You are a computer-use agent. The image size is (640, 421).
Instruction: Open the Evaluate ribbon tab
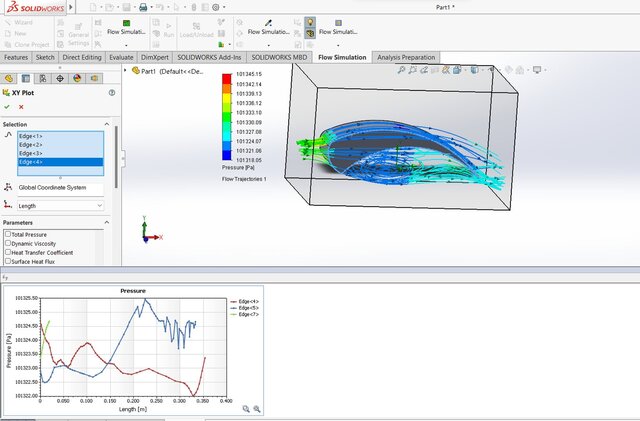click(x=122, y=57)
